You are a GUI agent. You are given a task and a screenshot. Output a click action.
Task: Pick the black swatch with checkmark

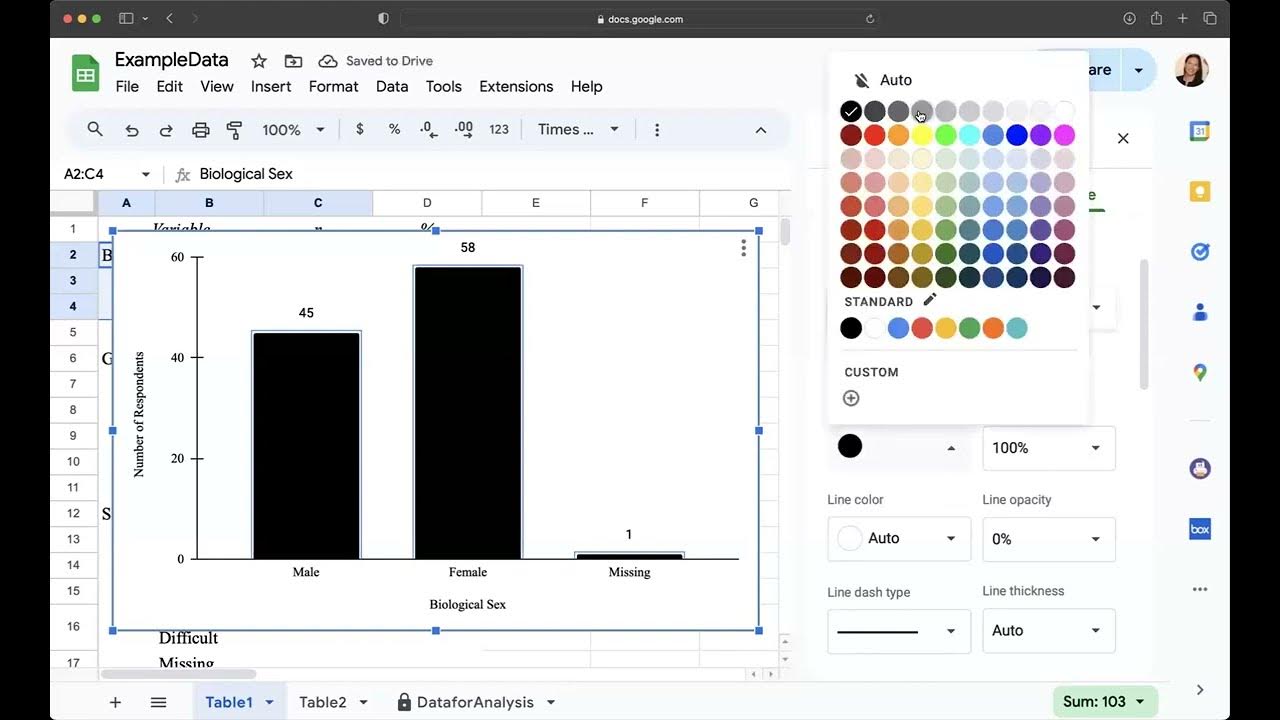coord(851,111)
